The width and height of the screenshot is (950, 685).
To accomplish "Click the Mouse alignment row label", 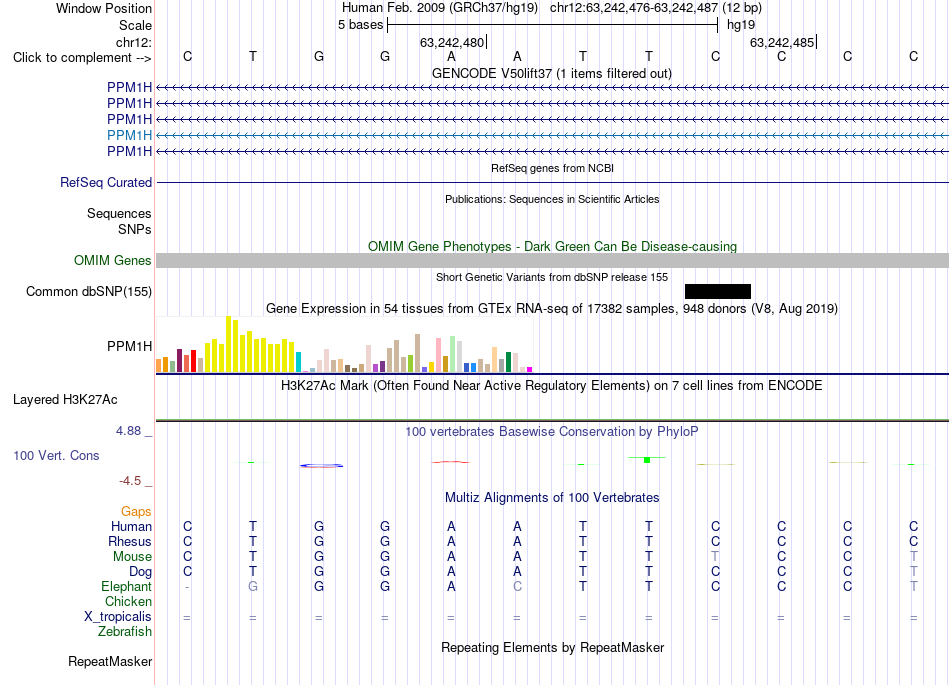I will [x=132, y=557].
